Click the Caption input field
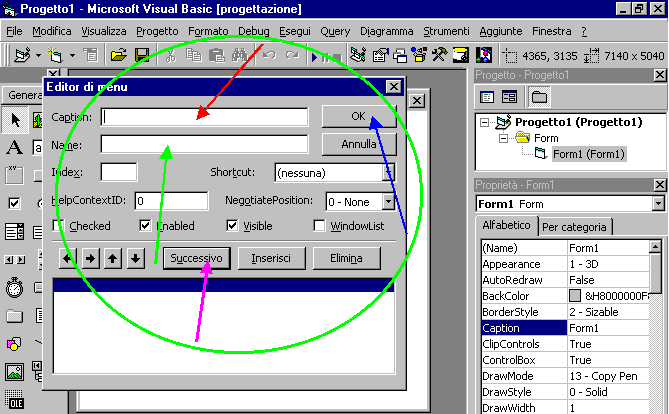Screen dimensions: 669x414 [x=204, y=117]
